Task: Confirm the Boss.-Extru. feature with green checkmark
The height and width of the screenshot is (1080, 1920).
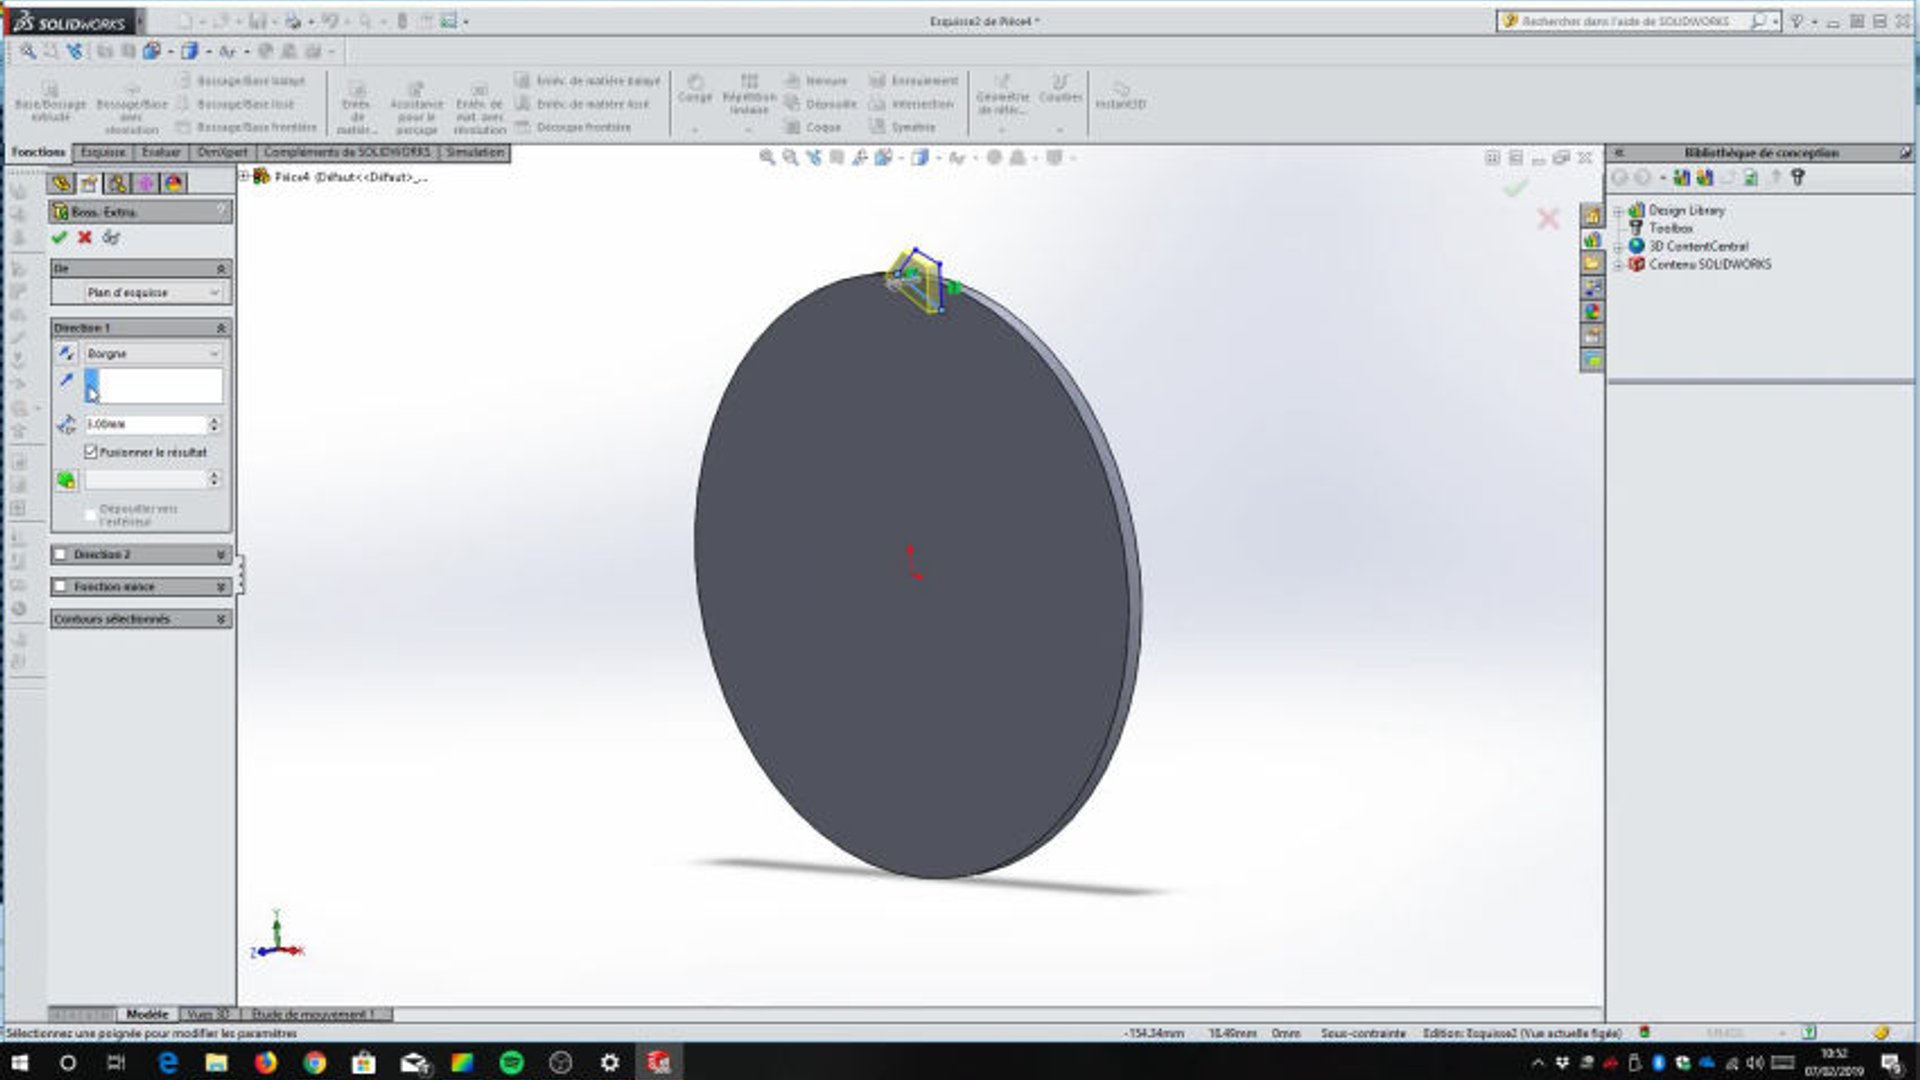Action: click(x=59, y=237)
